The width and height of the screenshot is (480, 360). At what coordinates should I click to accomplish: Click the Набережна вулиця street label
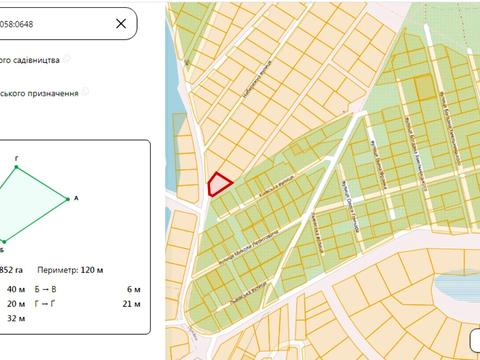point(257,79)
